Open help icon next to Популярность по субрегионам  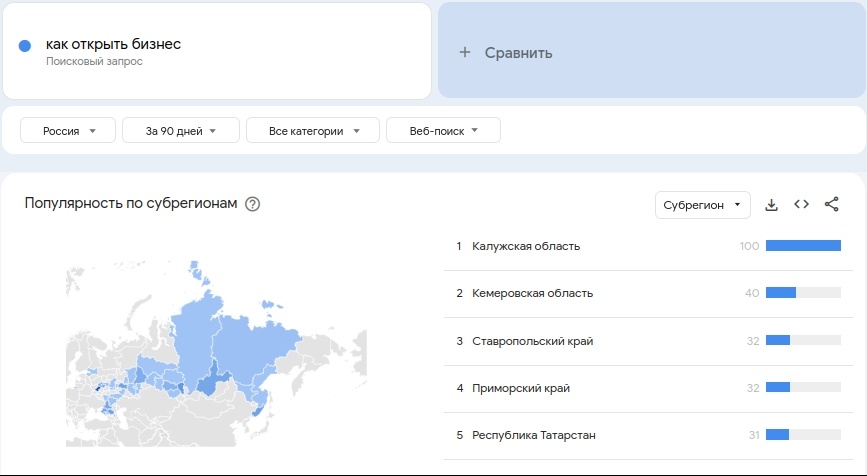click(x=252, y=204)
